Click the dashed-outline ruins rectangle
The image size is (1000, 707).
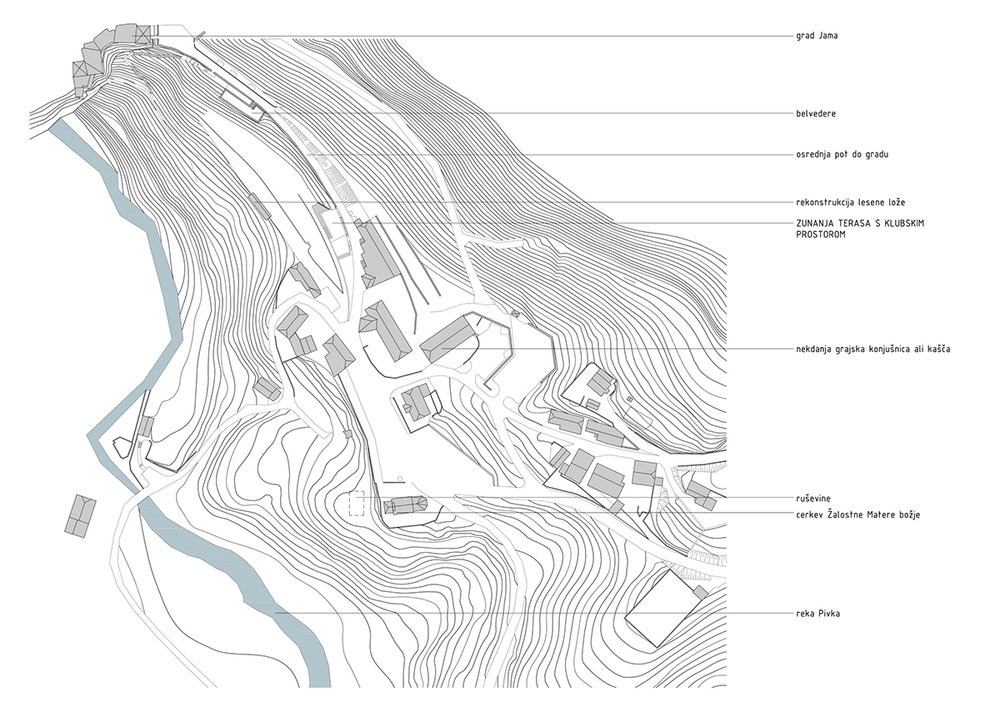357,503
